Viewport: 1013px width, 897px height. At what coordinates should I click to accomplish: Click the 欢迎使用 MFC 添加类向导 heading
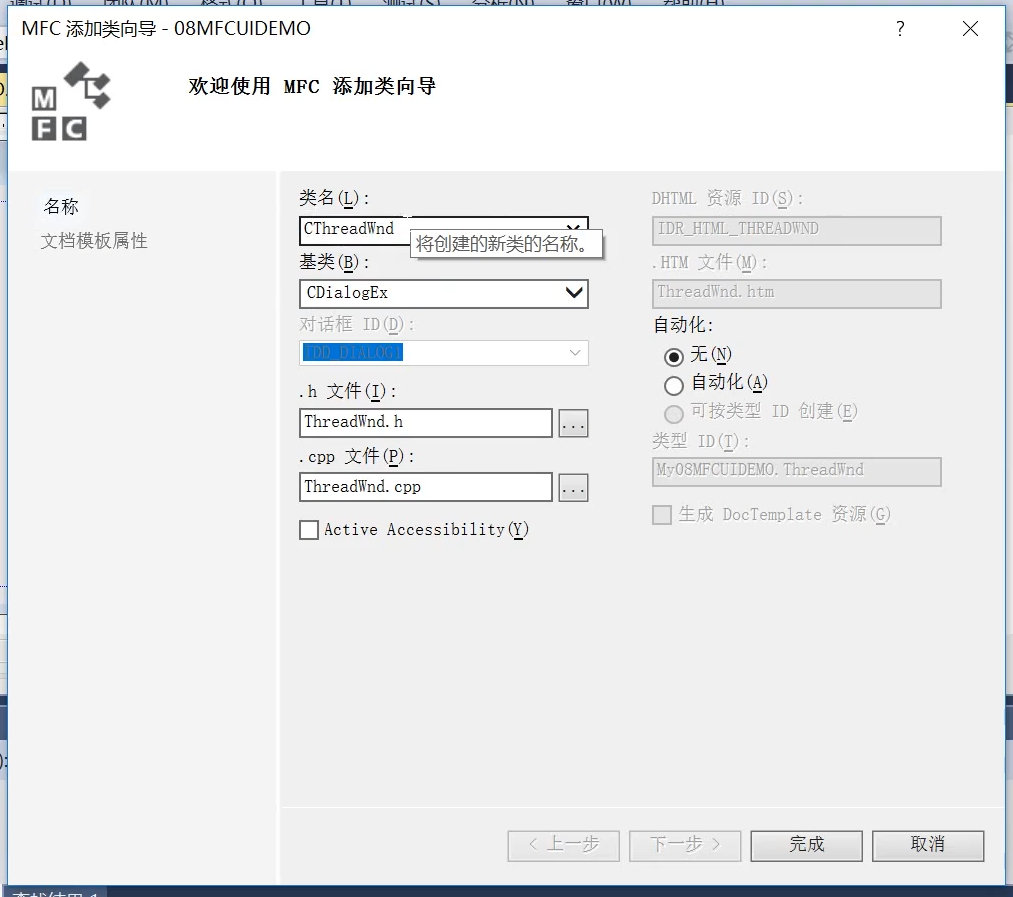[x=312, y=86]
